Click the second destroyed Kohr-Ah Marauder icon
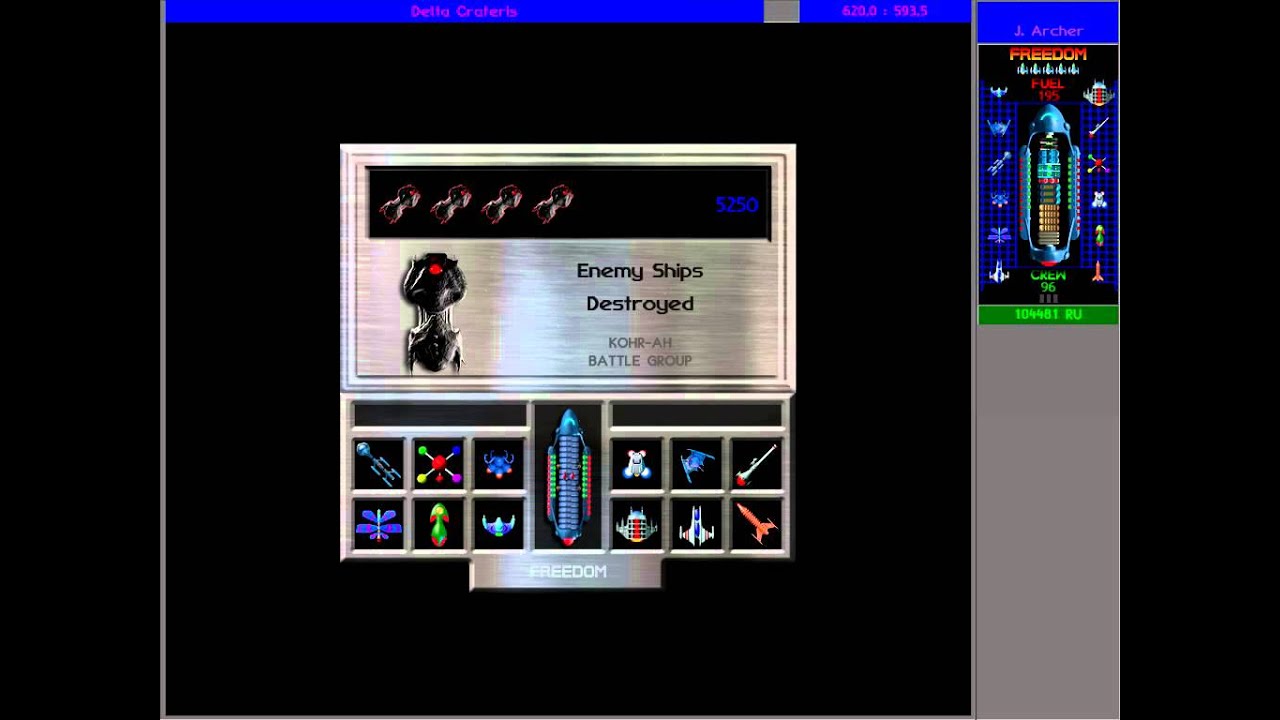 click(x=450, y=204)
